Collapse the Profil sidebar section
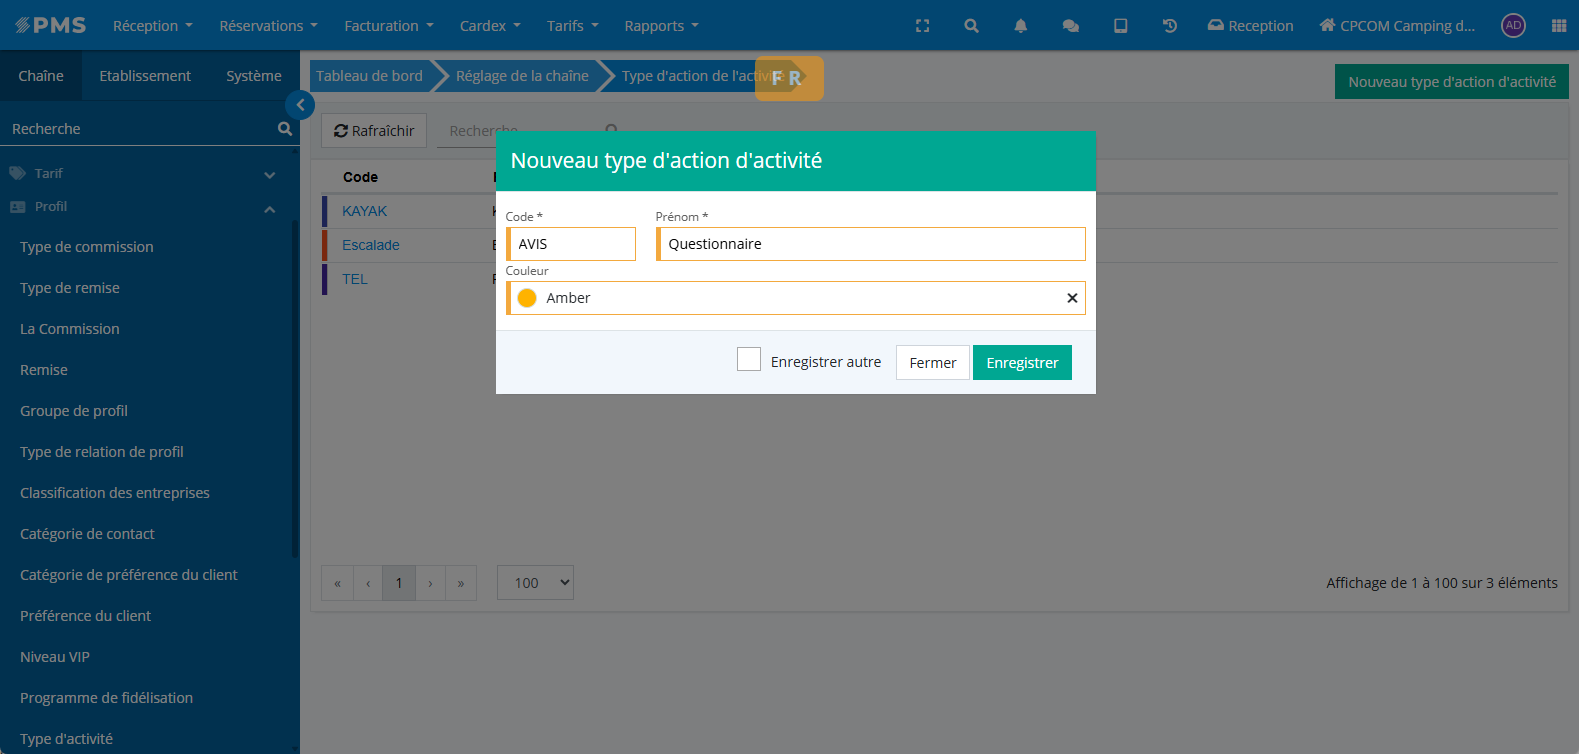Screen dimensions: 1579x754 click(269, 209)
